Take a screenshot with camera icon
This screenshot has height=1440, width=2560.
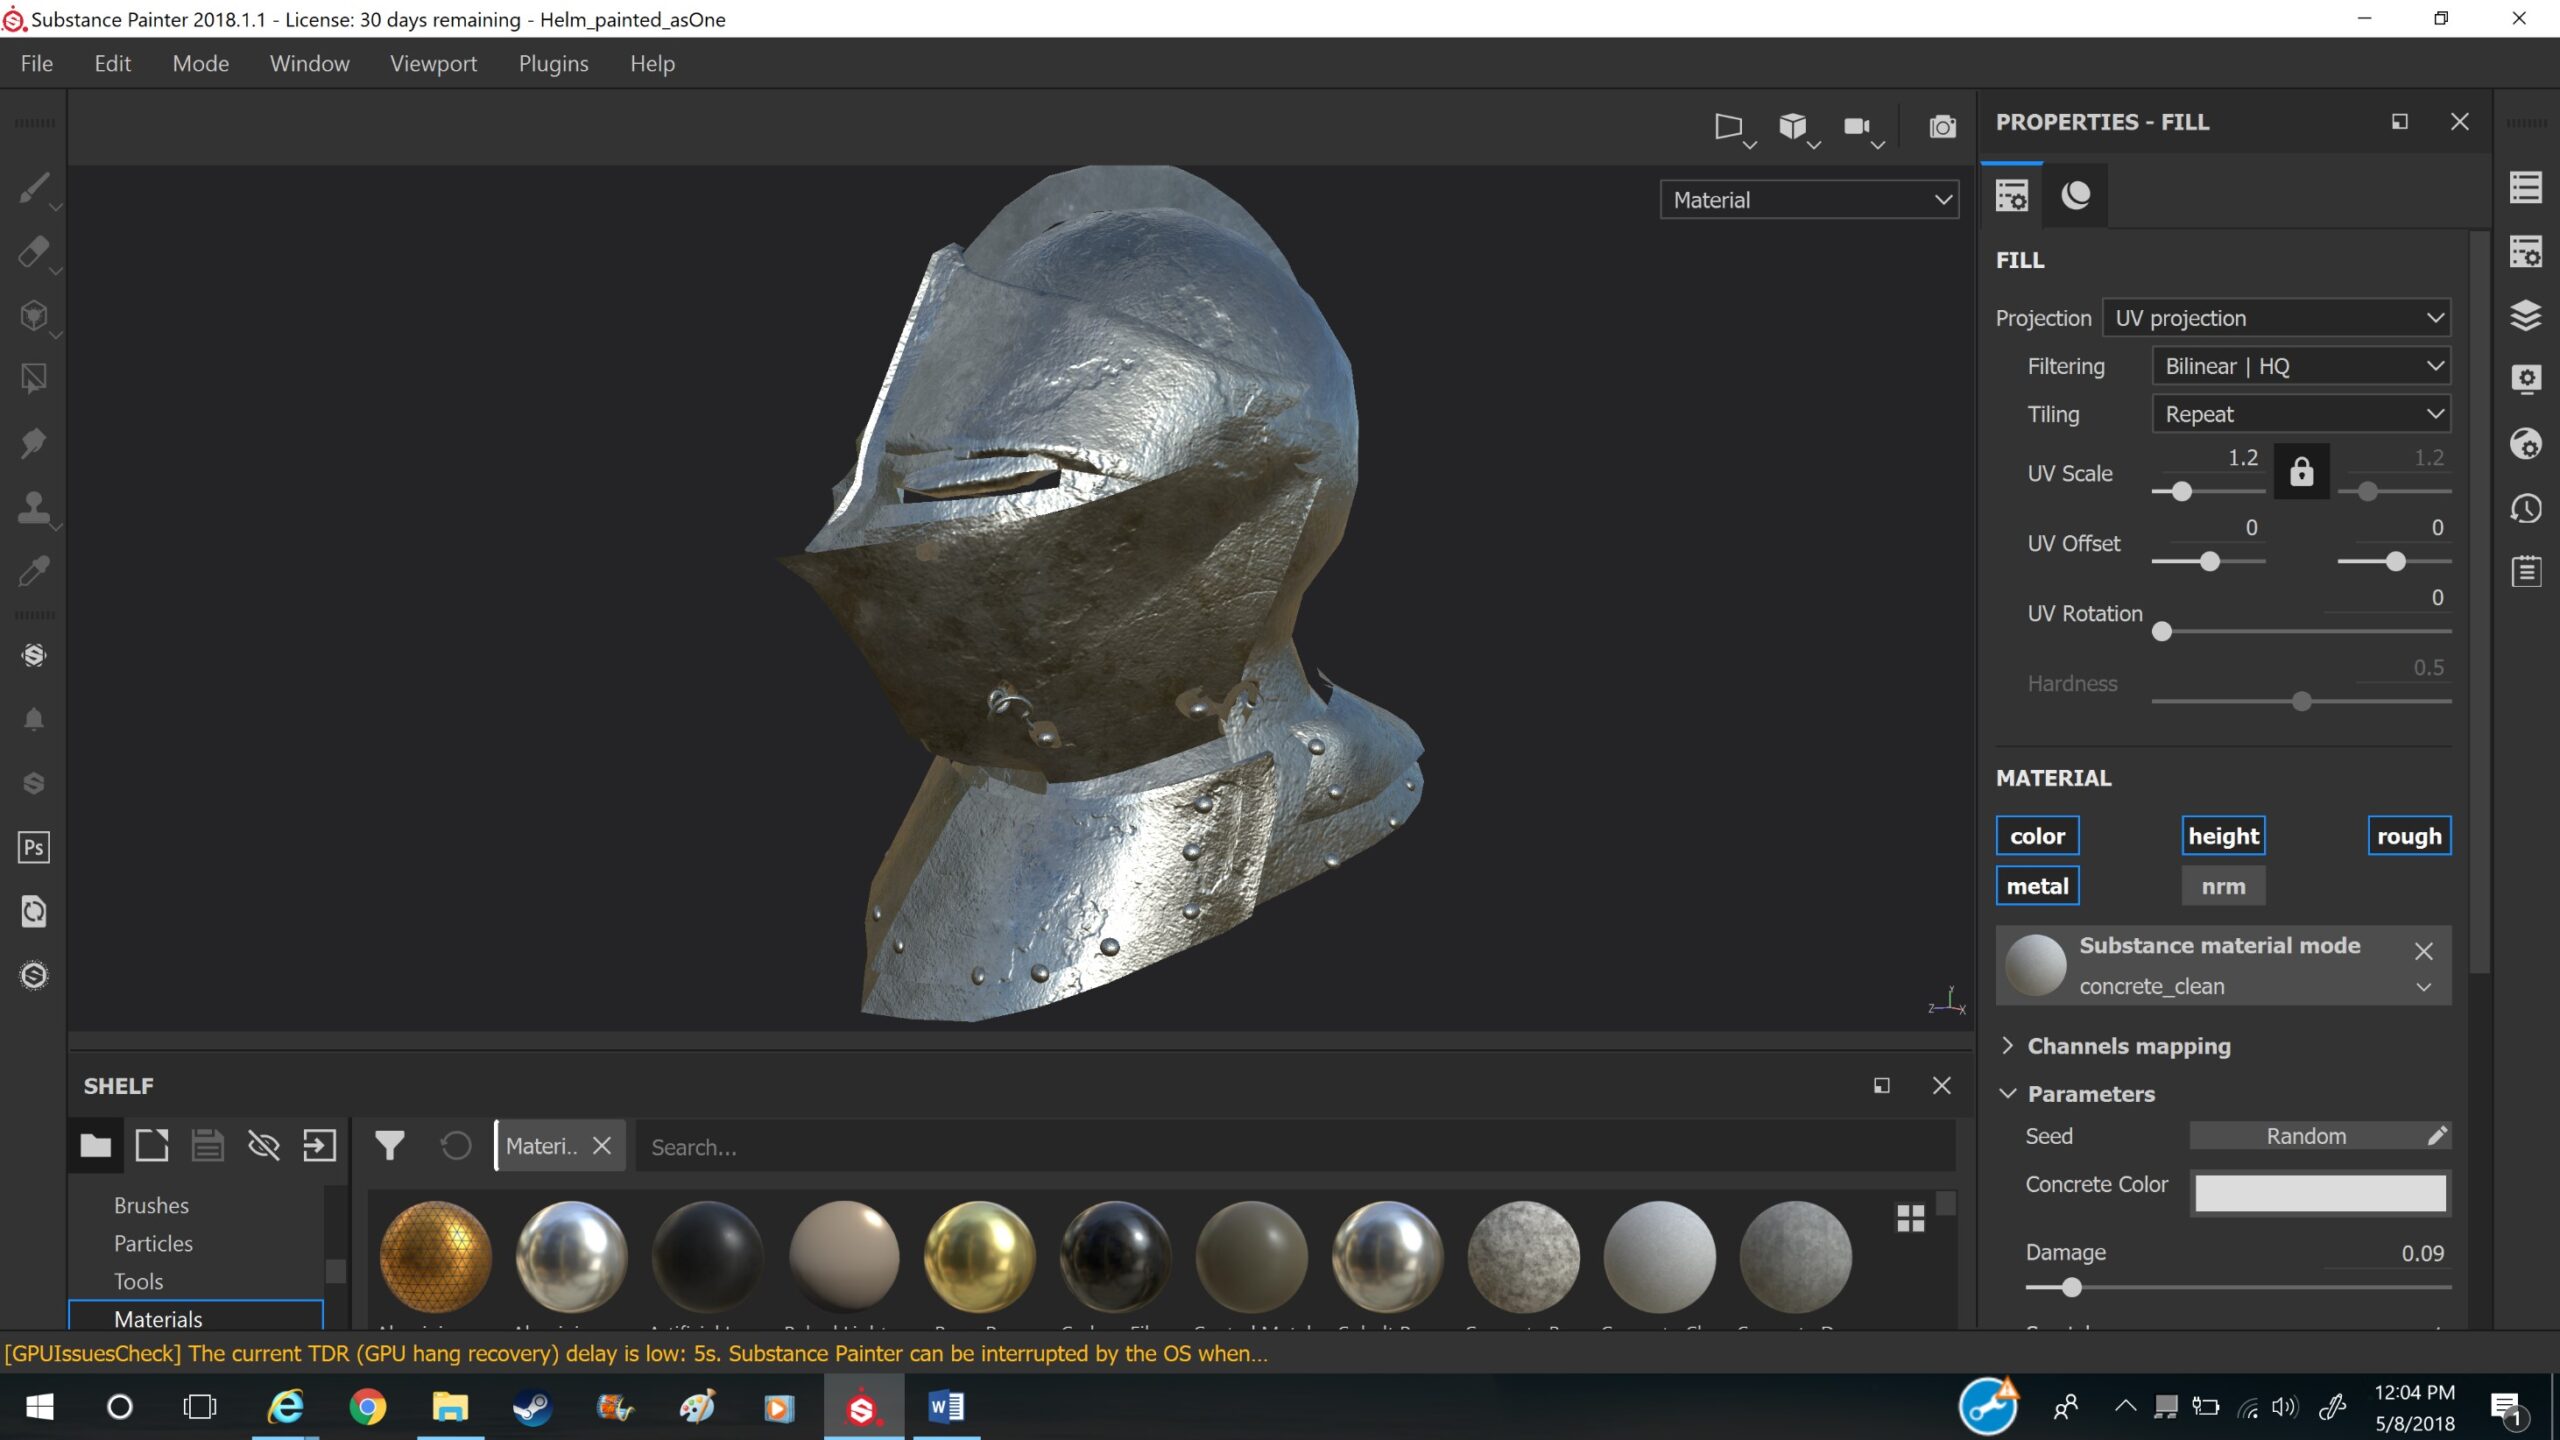pos(1942,127)
